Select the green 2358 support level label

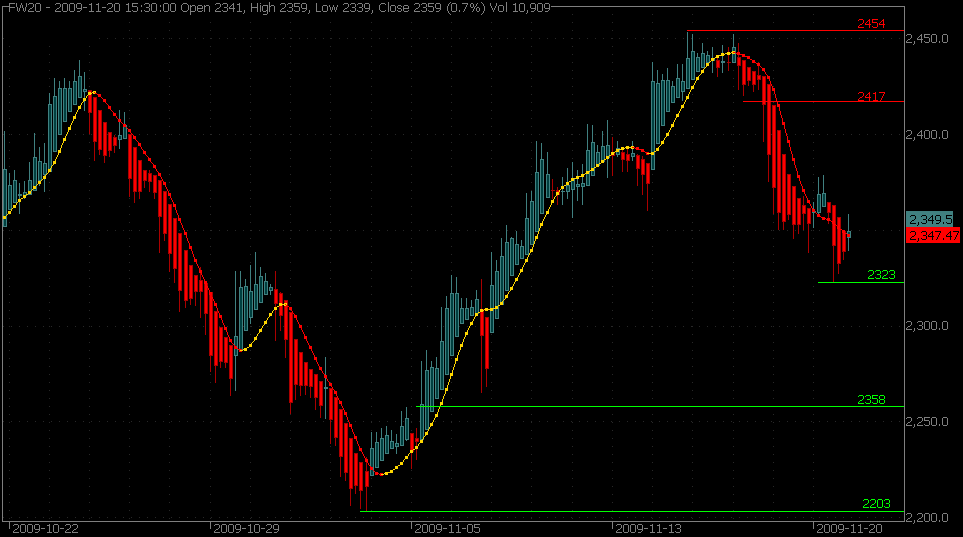[x=871, y=400]
